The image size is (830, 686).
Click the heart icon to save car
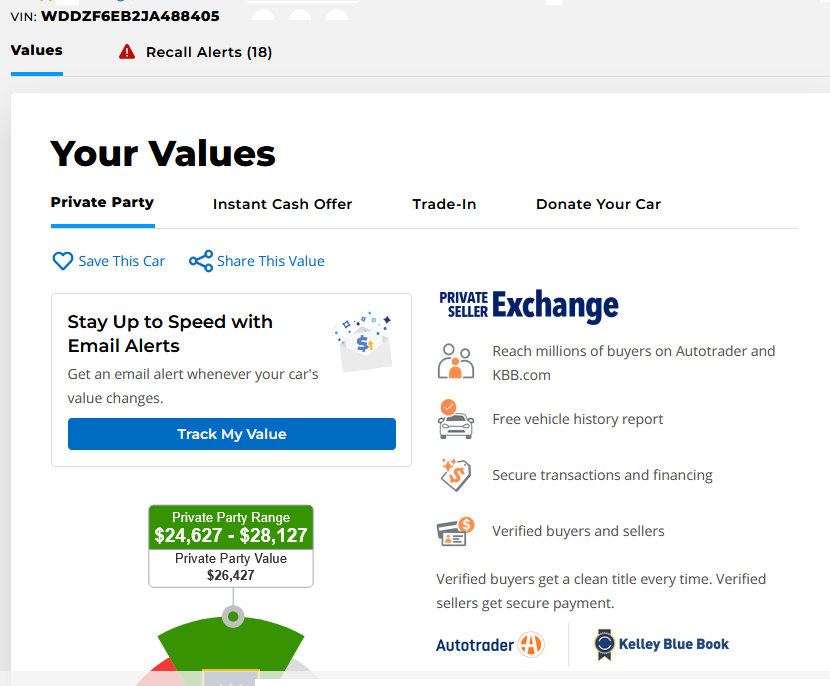(63, 261)
